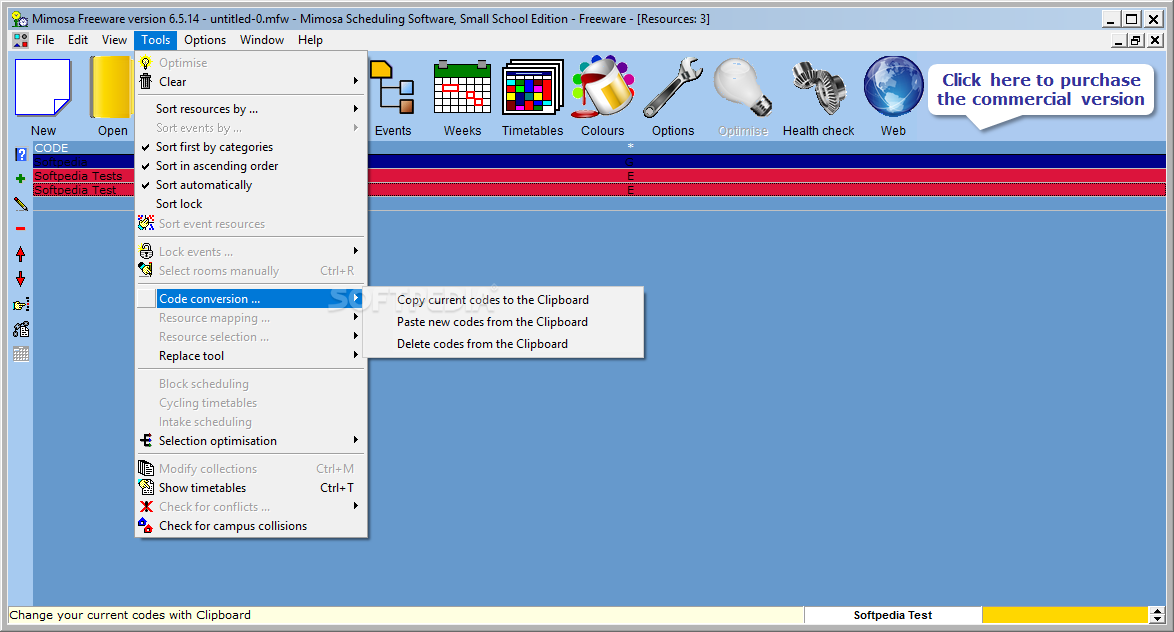Click the pencil edit sidebar icon
This screenshot has height=632, width=1174.
pyautogui.click(x=21, y=204)
